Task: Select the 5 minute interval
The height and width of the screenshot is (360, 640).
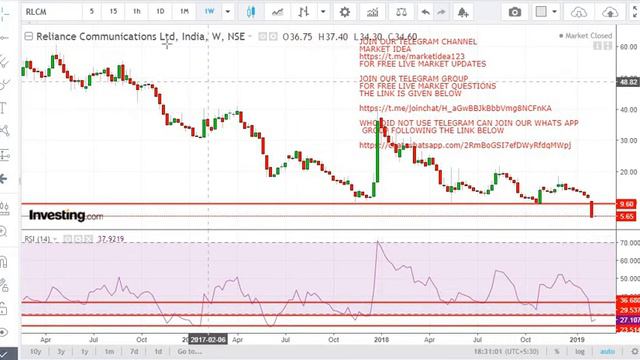Action: pyautogui.click(x=92, y=11)
